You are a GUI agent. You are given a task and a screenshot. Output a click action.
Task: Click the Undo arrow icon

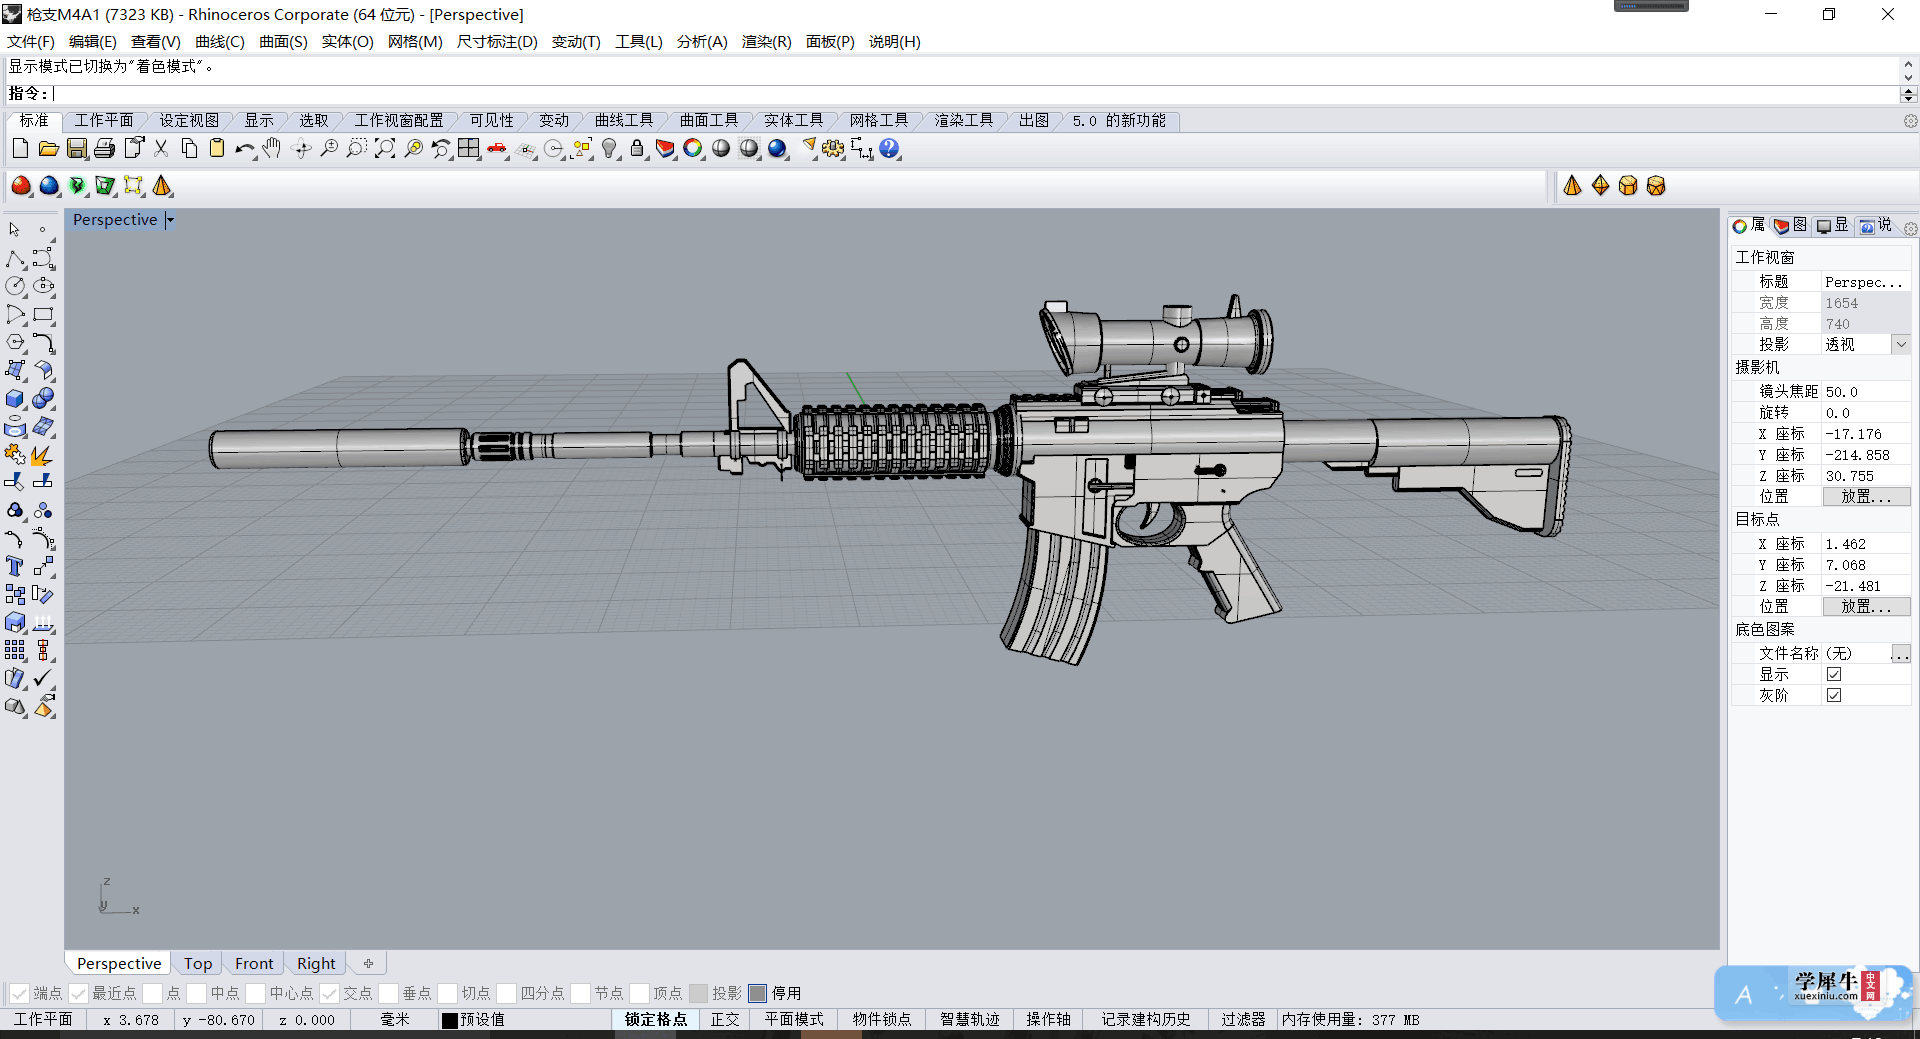(x=244, y=149)
